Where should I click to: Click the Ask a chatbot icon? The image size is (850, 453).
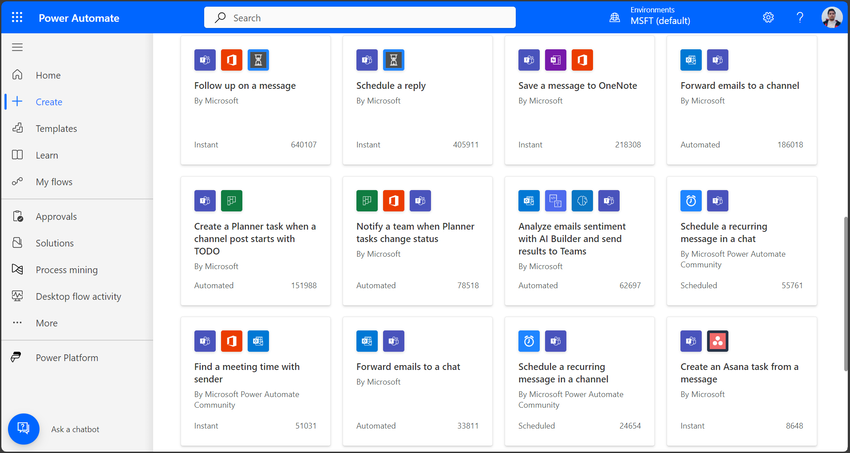click(x=23, y=428)
